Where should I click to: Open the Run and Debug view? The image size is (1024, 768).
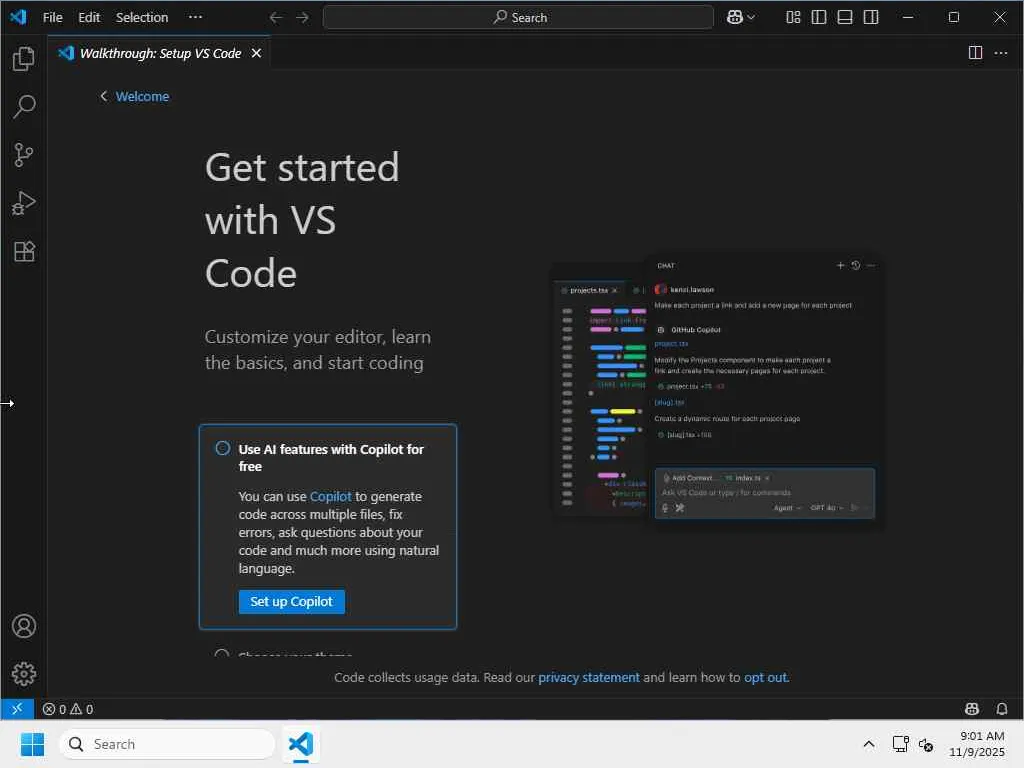pos(24,203)
